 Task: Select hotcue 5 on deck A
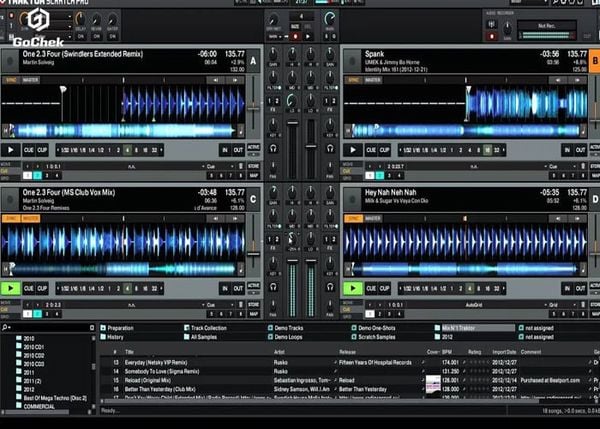[x=211, y=176]
